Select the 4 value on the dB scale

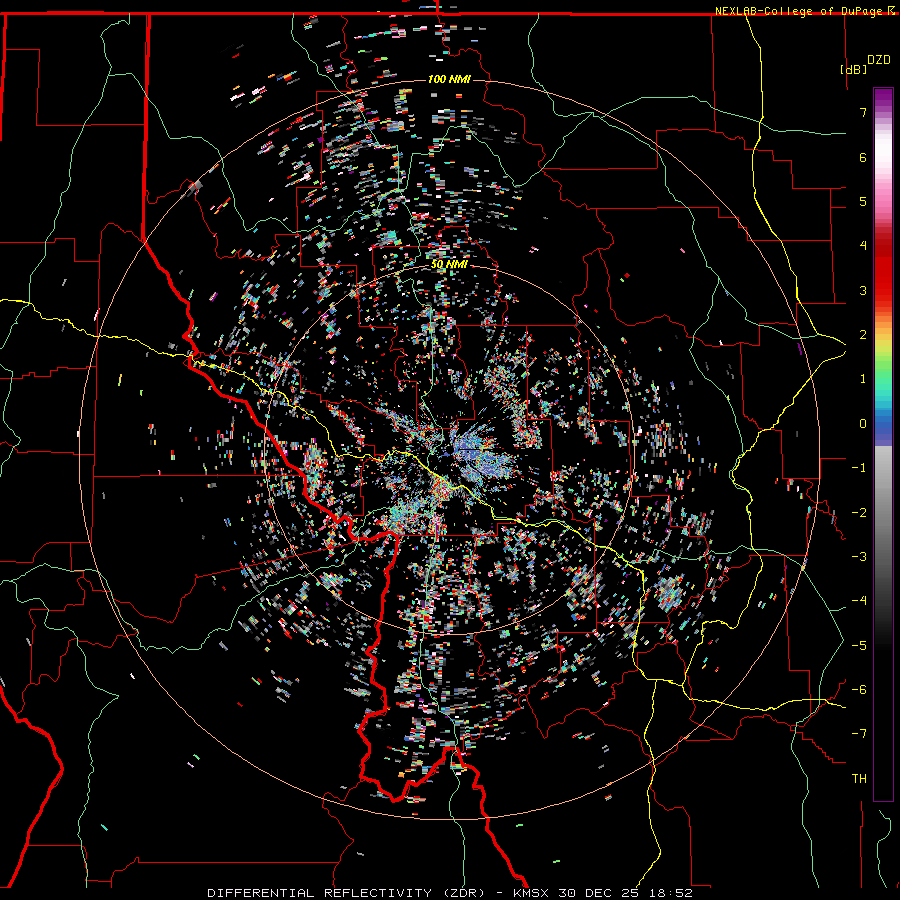[862, 246]
